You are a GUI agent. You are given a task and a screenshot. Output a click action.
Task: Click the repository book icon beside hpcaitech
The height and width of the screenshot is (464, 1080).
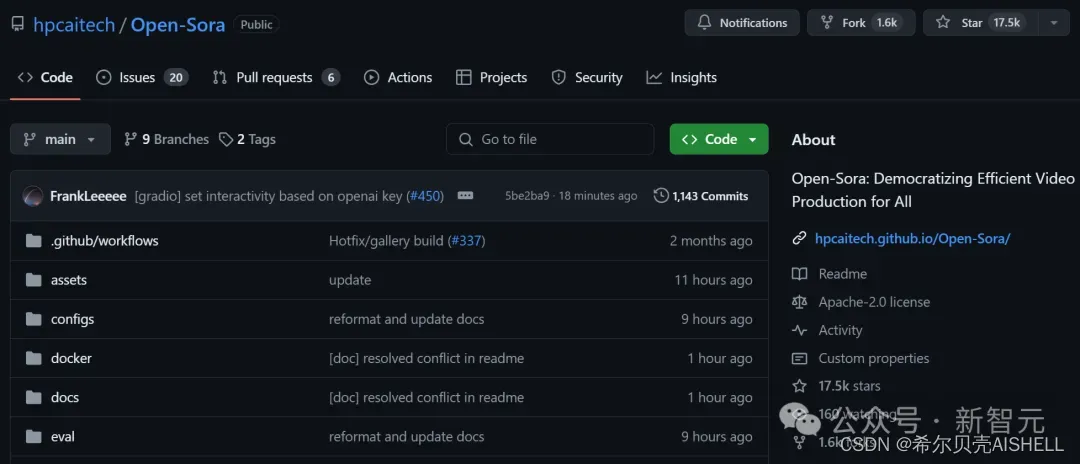(18, 25)
